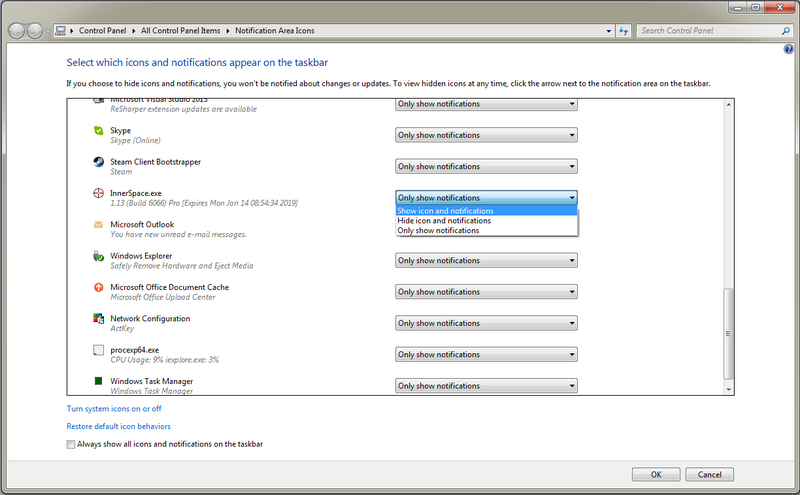The height and width of the screenshot is (495, 800).
Task: Click the Skype icon in the list
Action: click(x=98, y=131)
